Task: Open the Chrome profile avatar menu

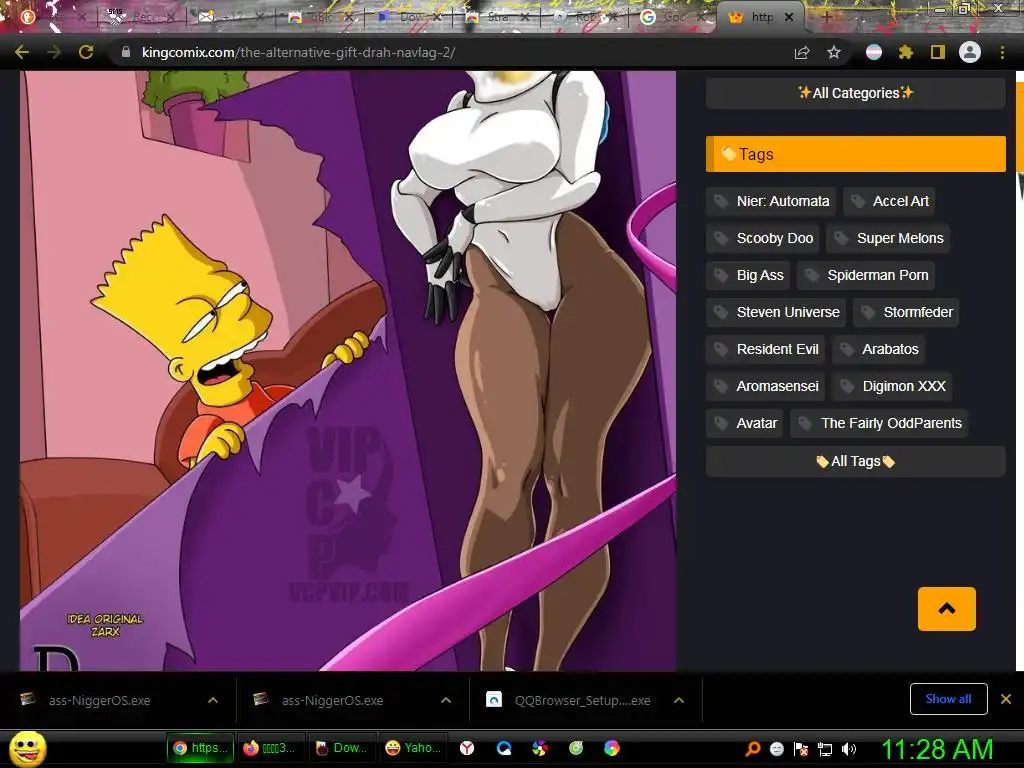Action: click(x=970, y=52)
